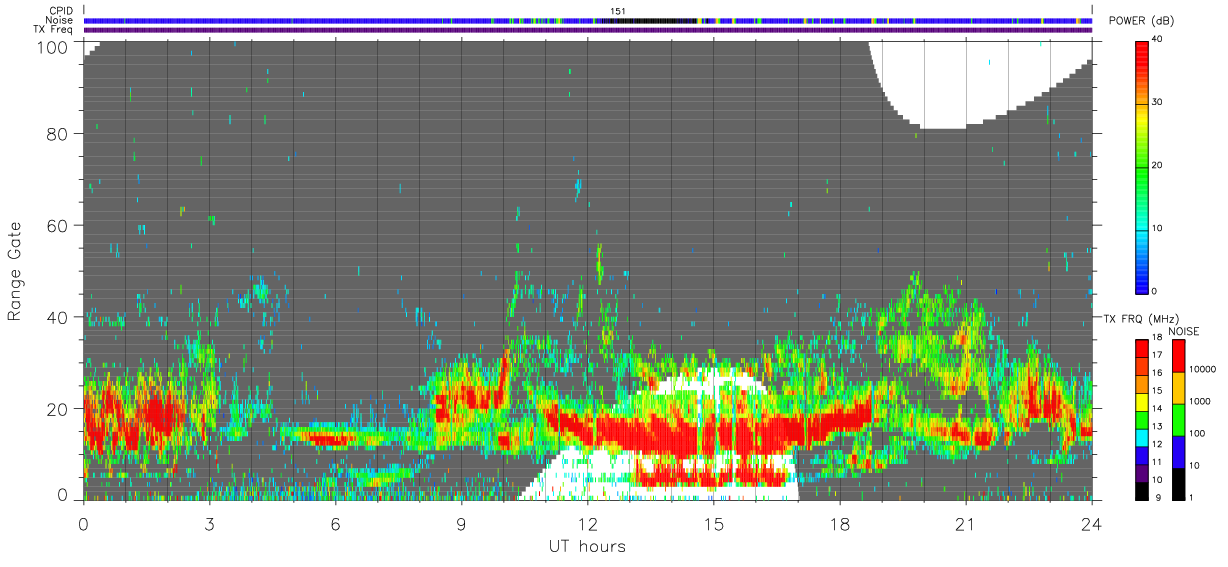Click the "100" range gate axis tick
The image size is (1228, 567).
pyautogui.click(x=53, y=46)
